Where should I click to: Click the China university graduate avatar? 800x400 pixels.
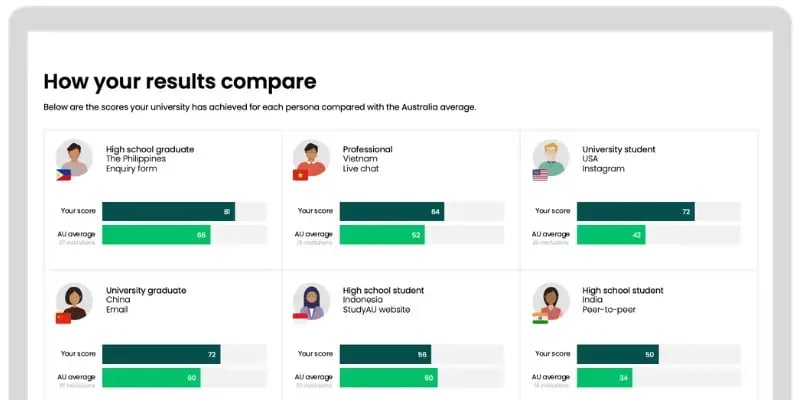pos(73,300)
